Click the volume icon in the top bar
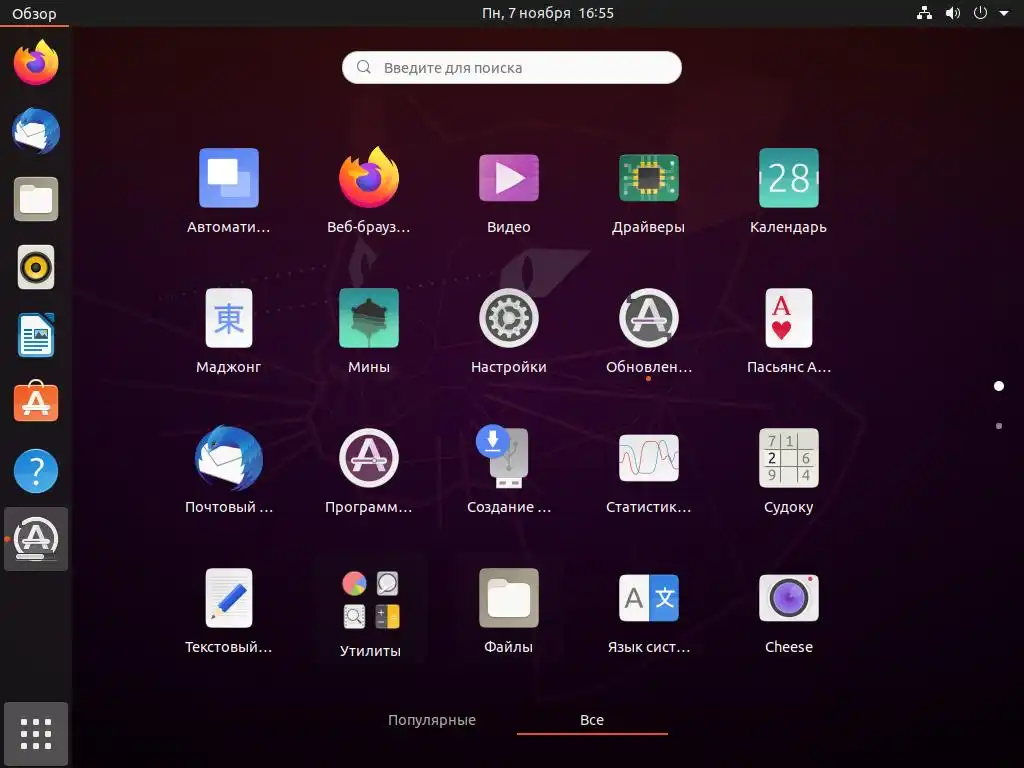The image size is (1024, 768). tap(953, 13)
